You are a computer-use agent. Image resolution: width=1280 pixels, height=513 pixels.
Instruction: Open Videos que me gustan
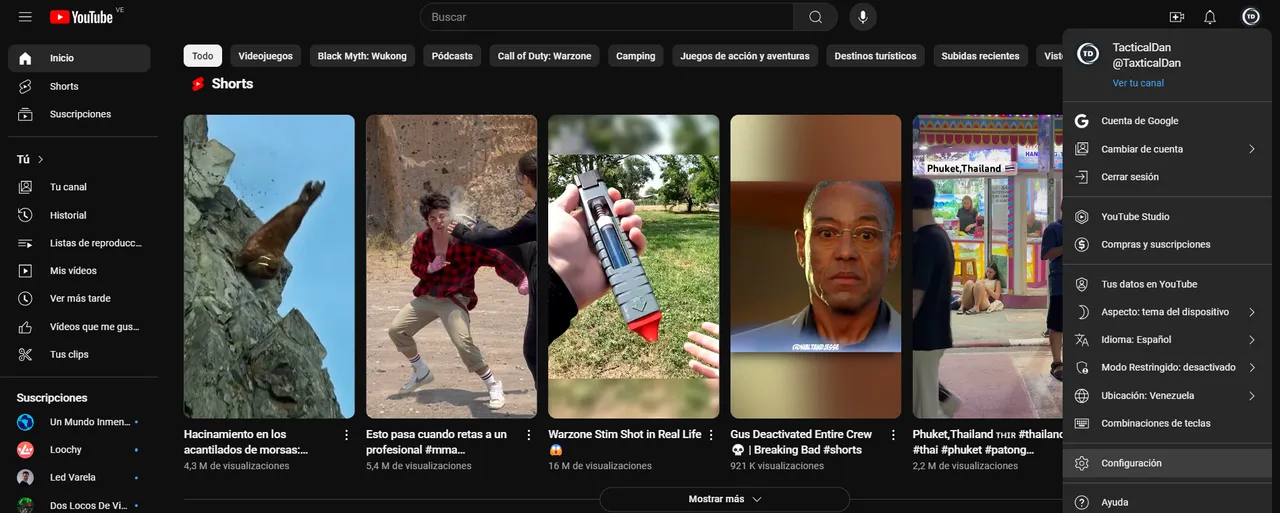79,326
